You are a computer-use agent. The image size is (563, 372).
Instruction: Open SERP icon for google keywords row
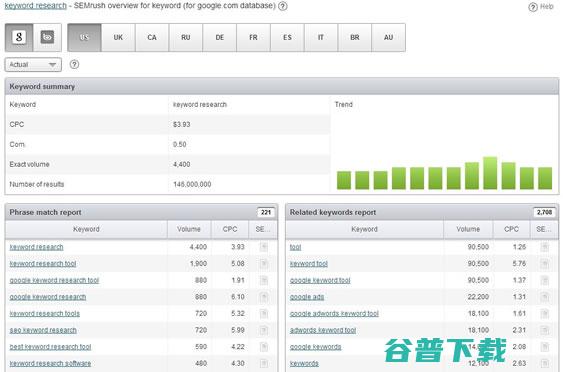(x=544, y=347)
